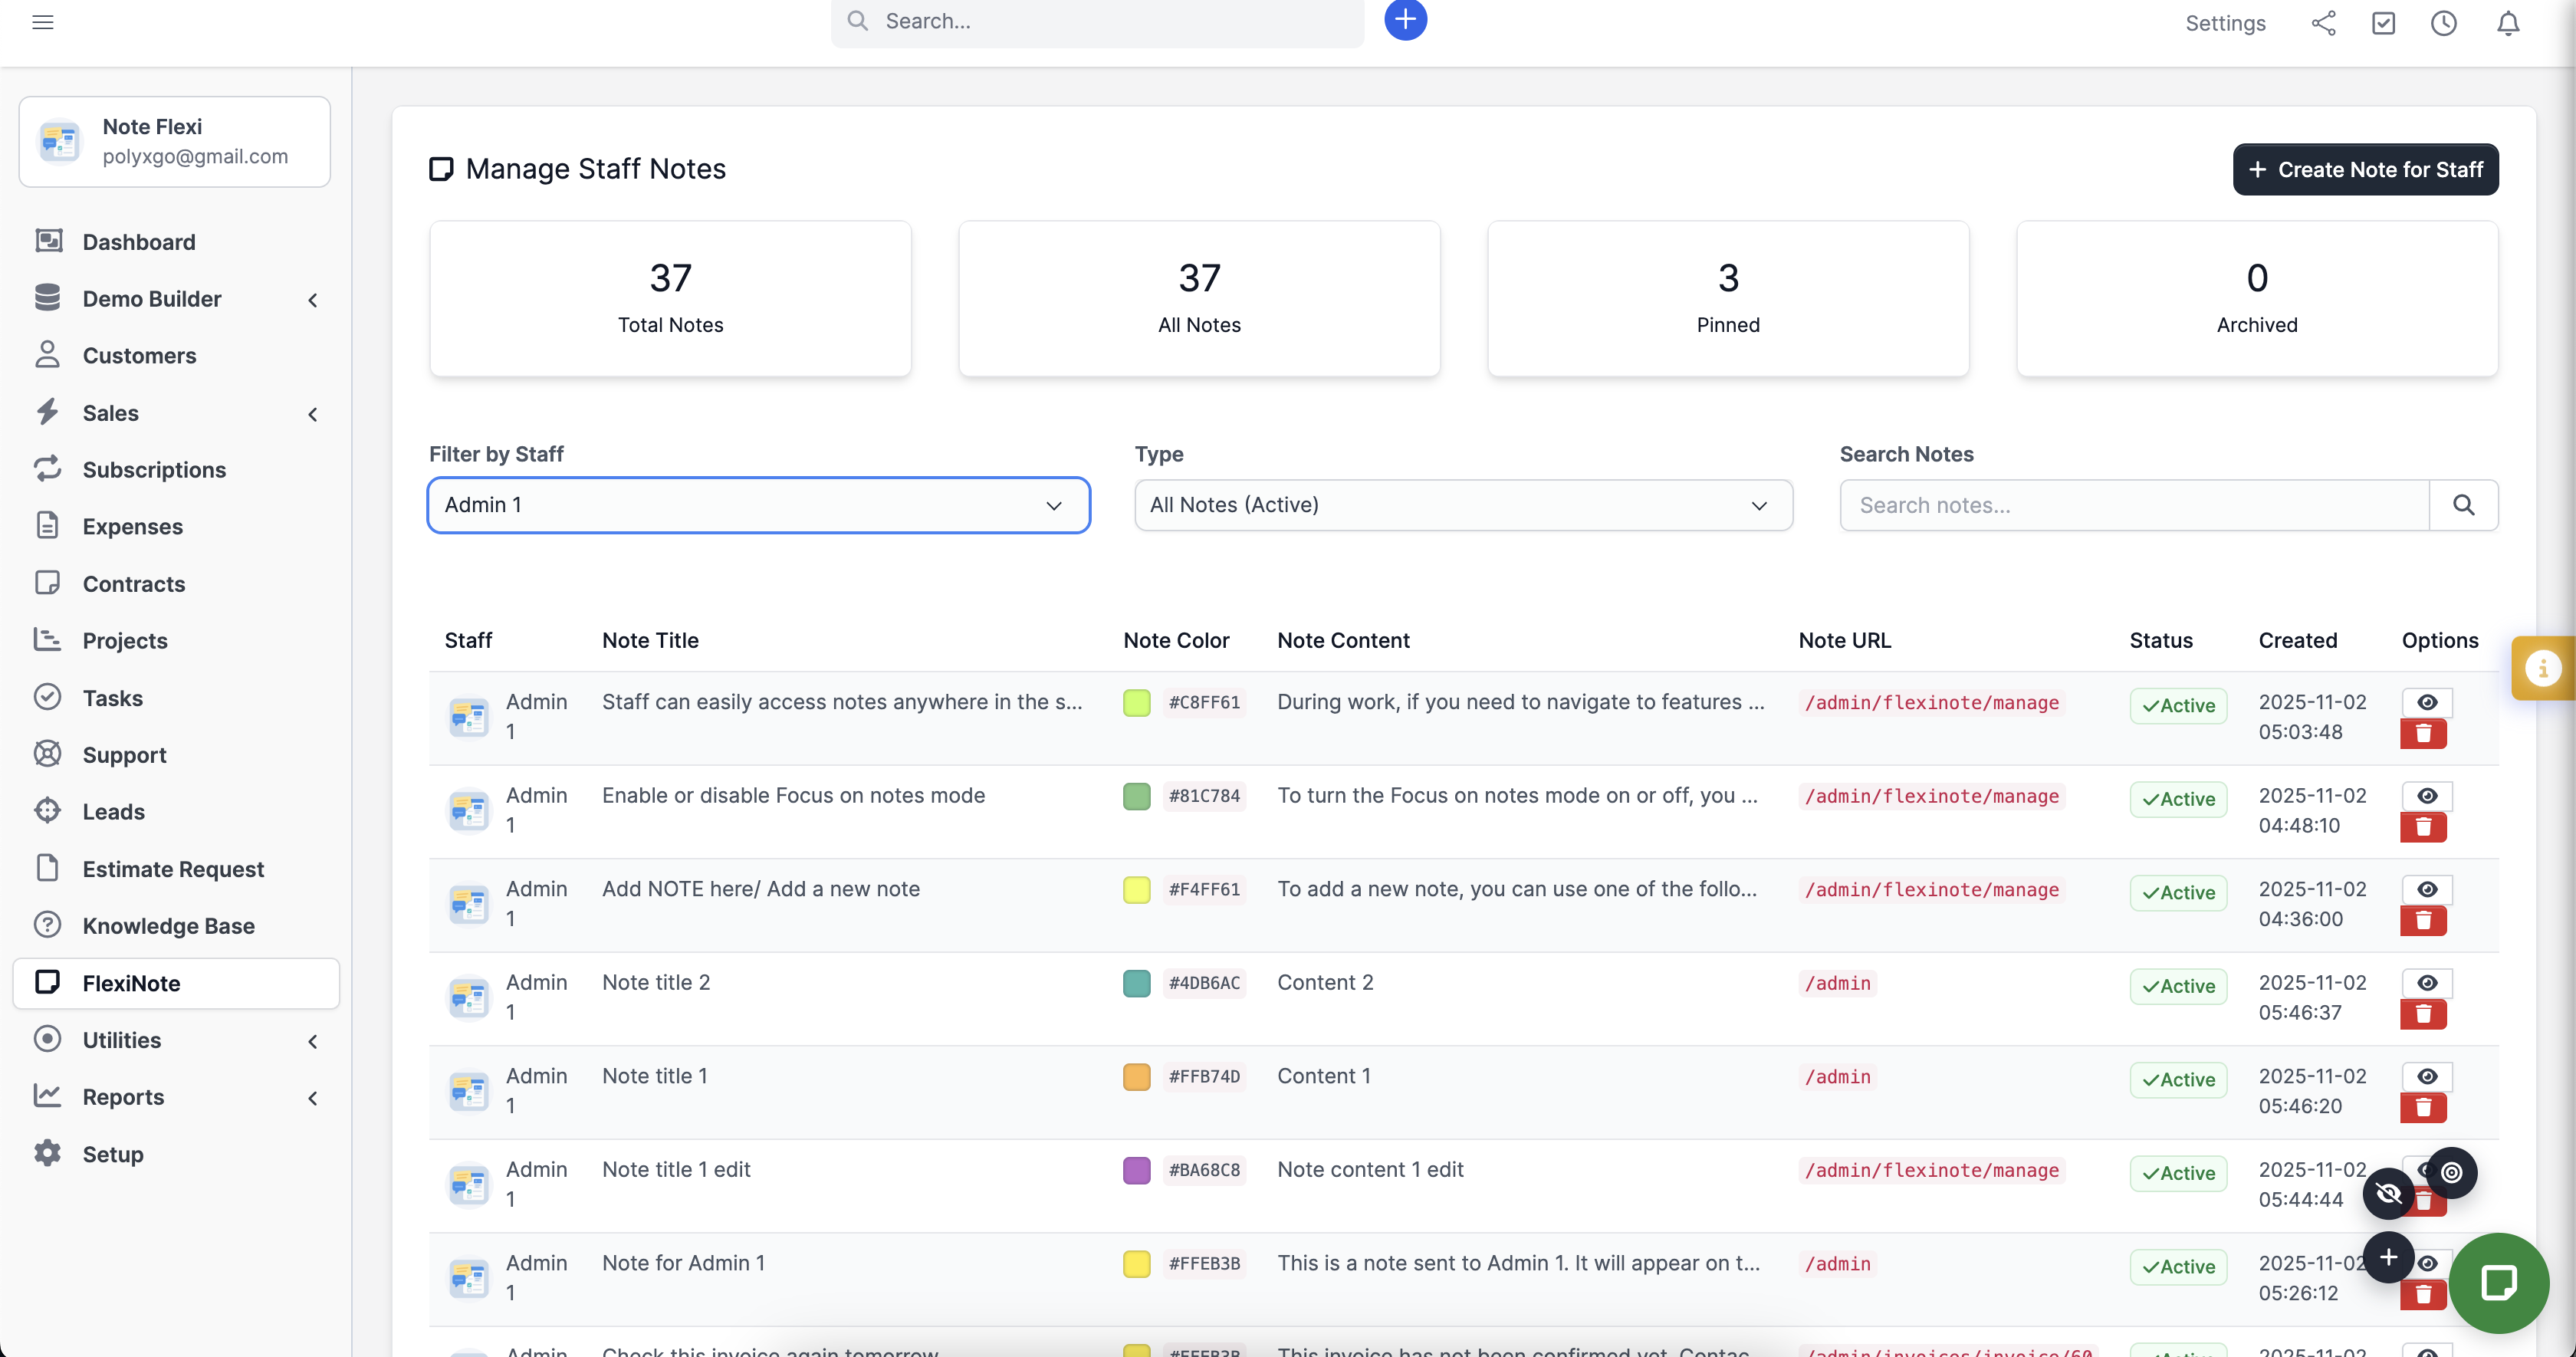Open the share icon in top bar

[x=2323, y=23]
